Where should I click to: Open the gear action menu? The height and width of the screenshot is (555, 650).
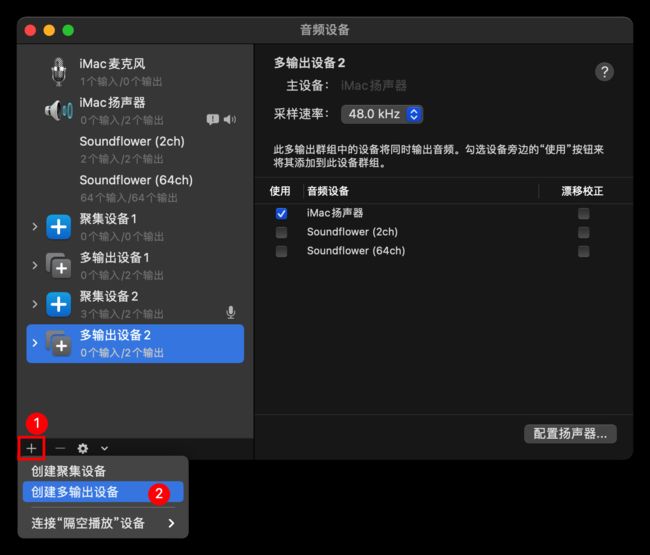(x=83, y=448)
